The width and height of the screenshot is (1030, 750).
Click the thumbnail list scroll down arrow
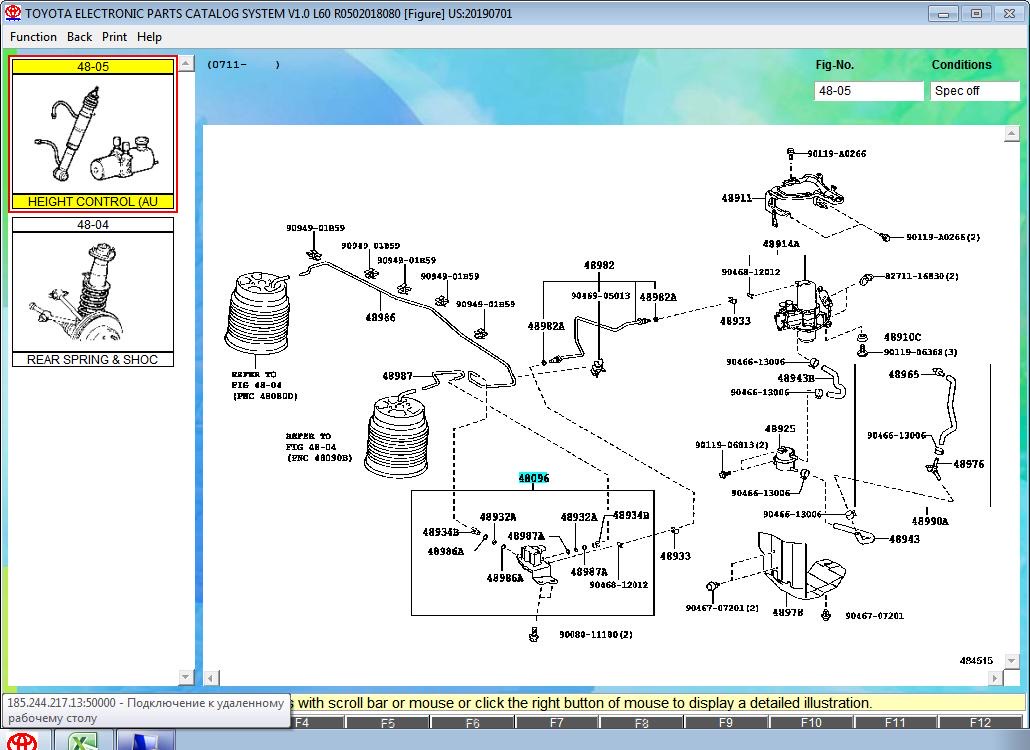(186, 679)
